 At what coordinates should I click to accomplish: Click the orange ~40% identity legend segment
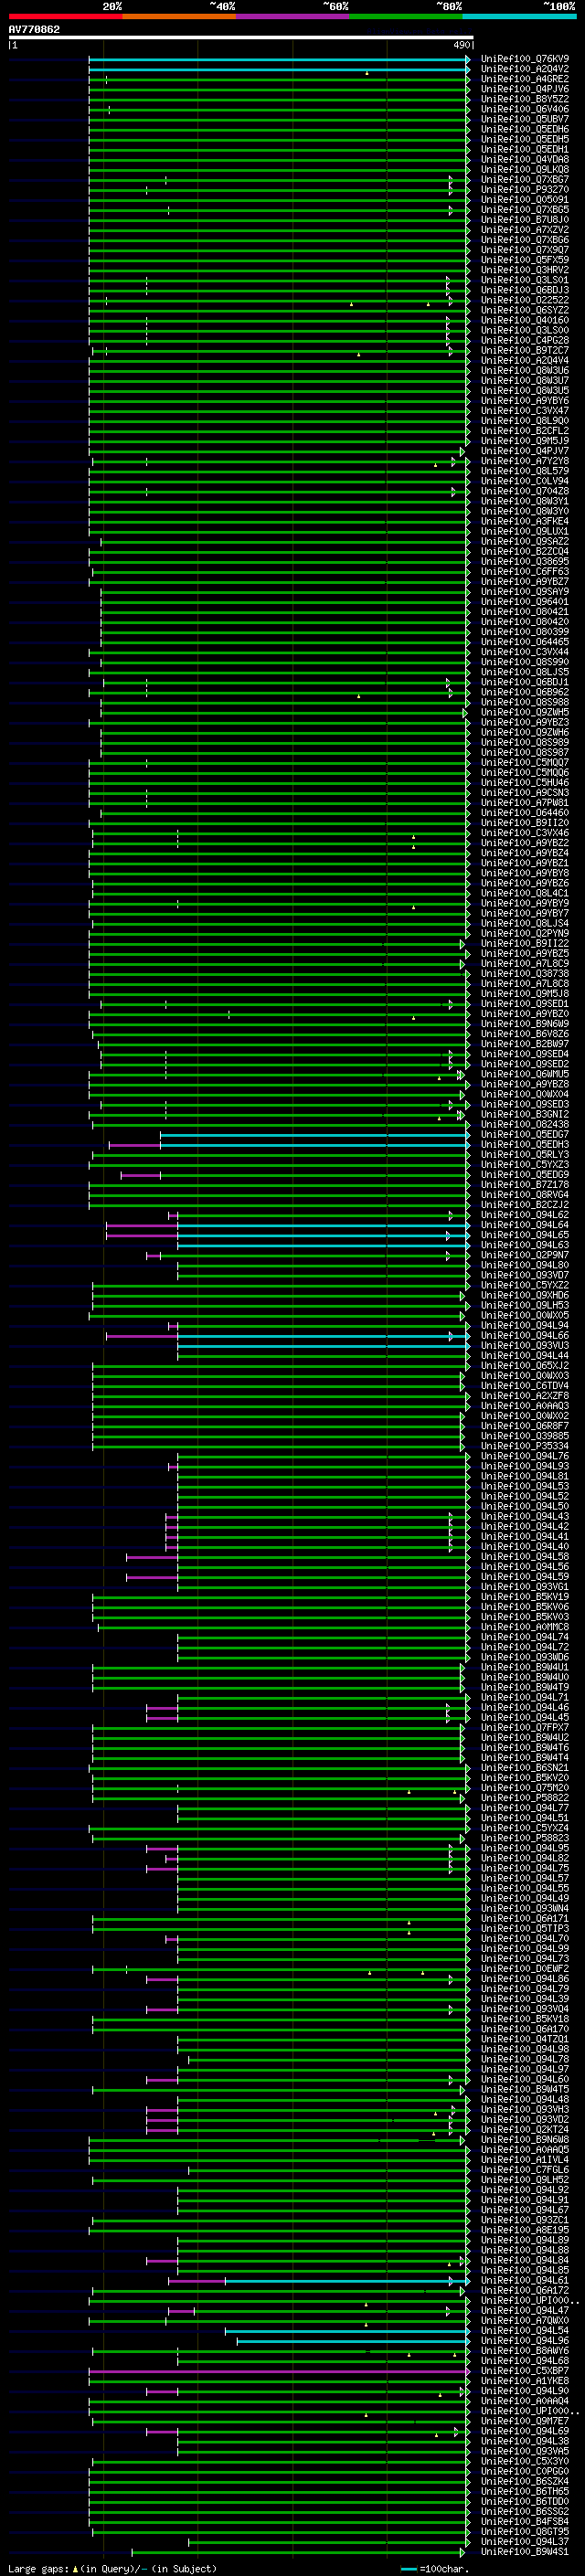coord(179,16)
